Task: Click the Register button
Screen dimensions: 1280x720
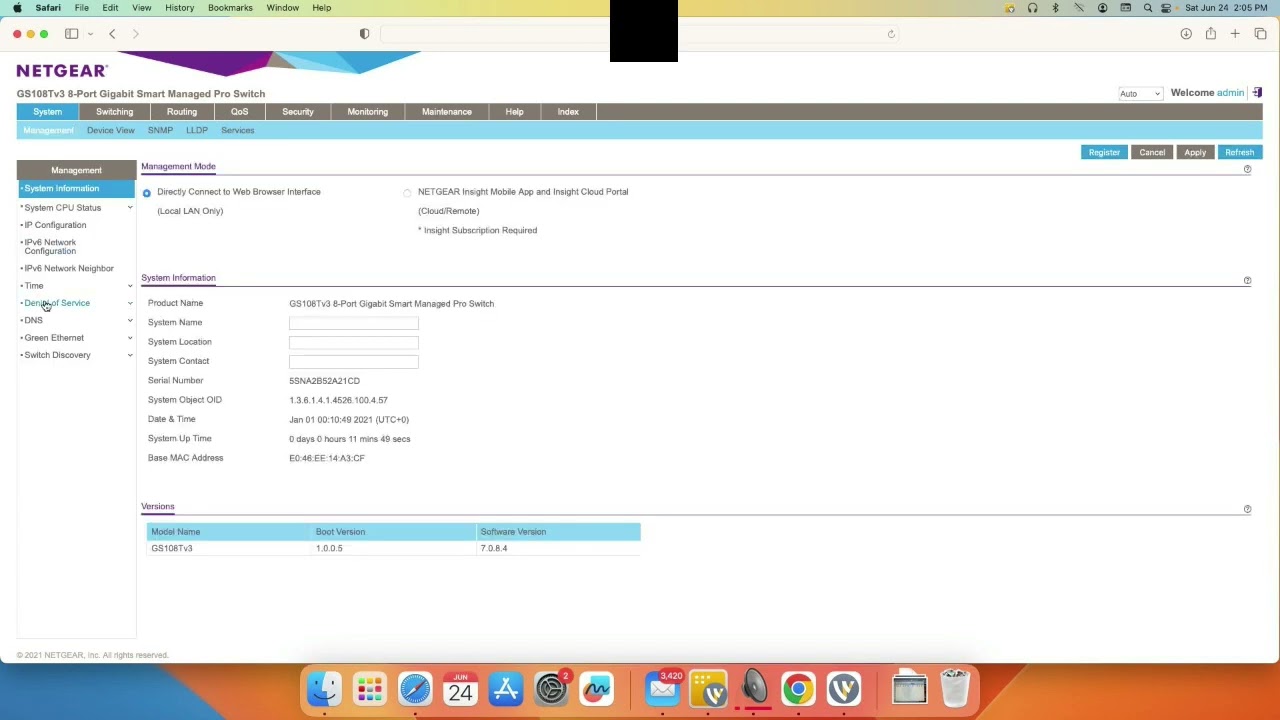Action: pos(1104,152)
